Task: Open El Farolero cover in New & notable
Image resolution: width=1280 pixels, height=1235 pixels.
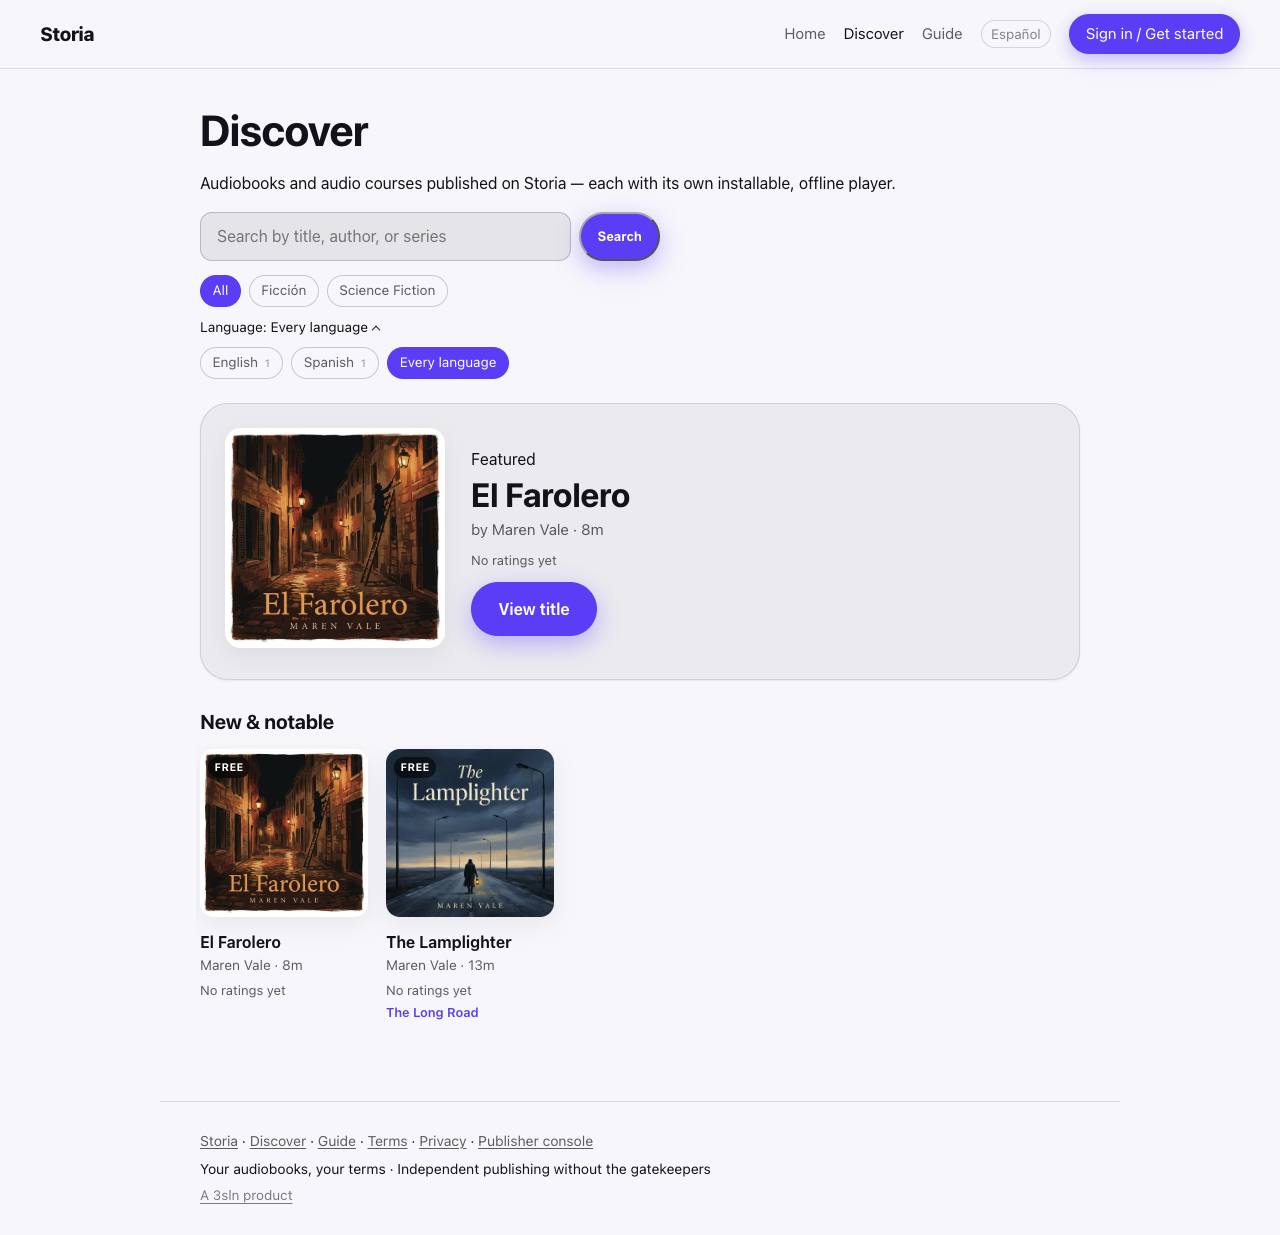Action: coord(284,833)
